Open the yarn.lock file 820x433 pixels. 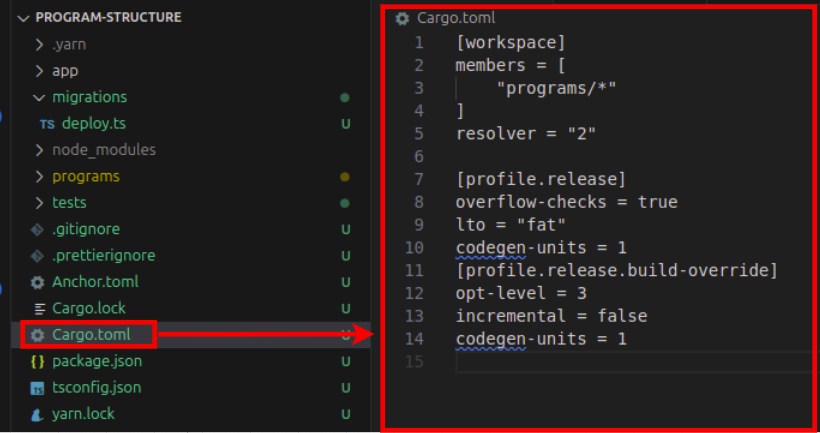point(83,414)
